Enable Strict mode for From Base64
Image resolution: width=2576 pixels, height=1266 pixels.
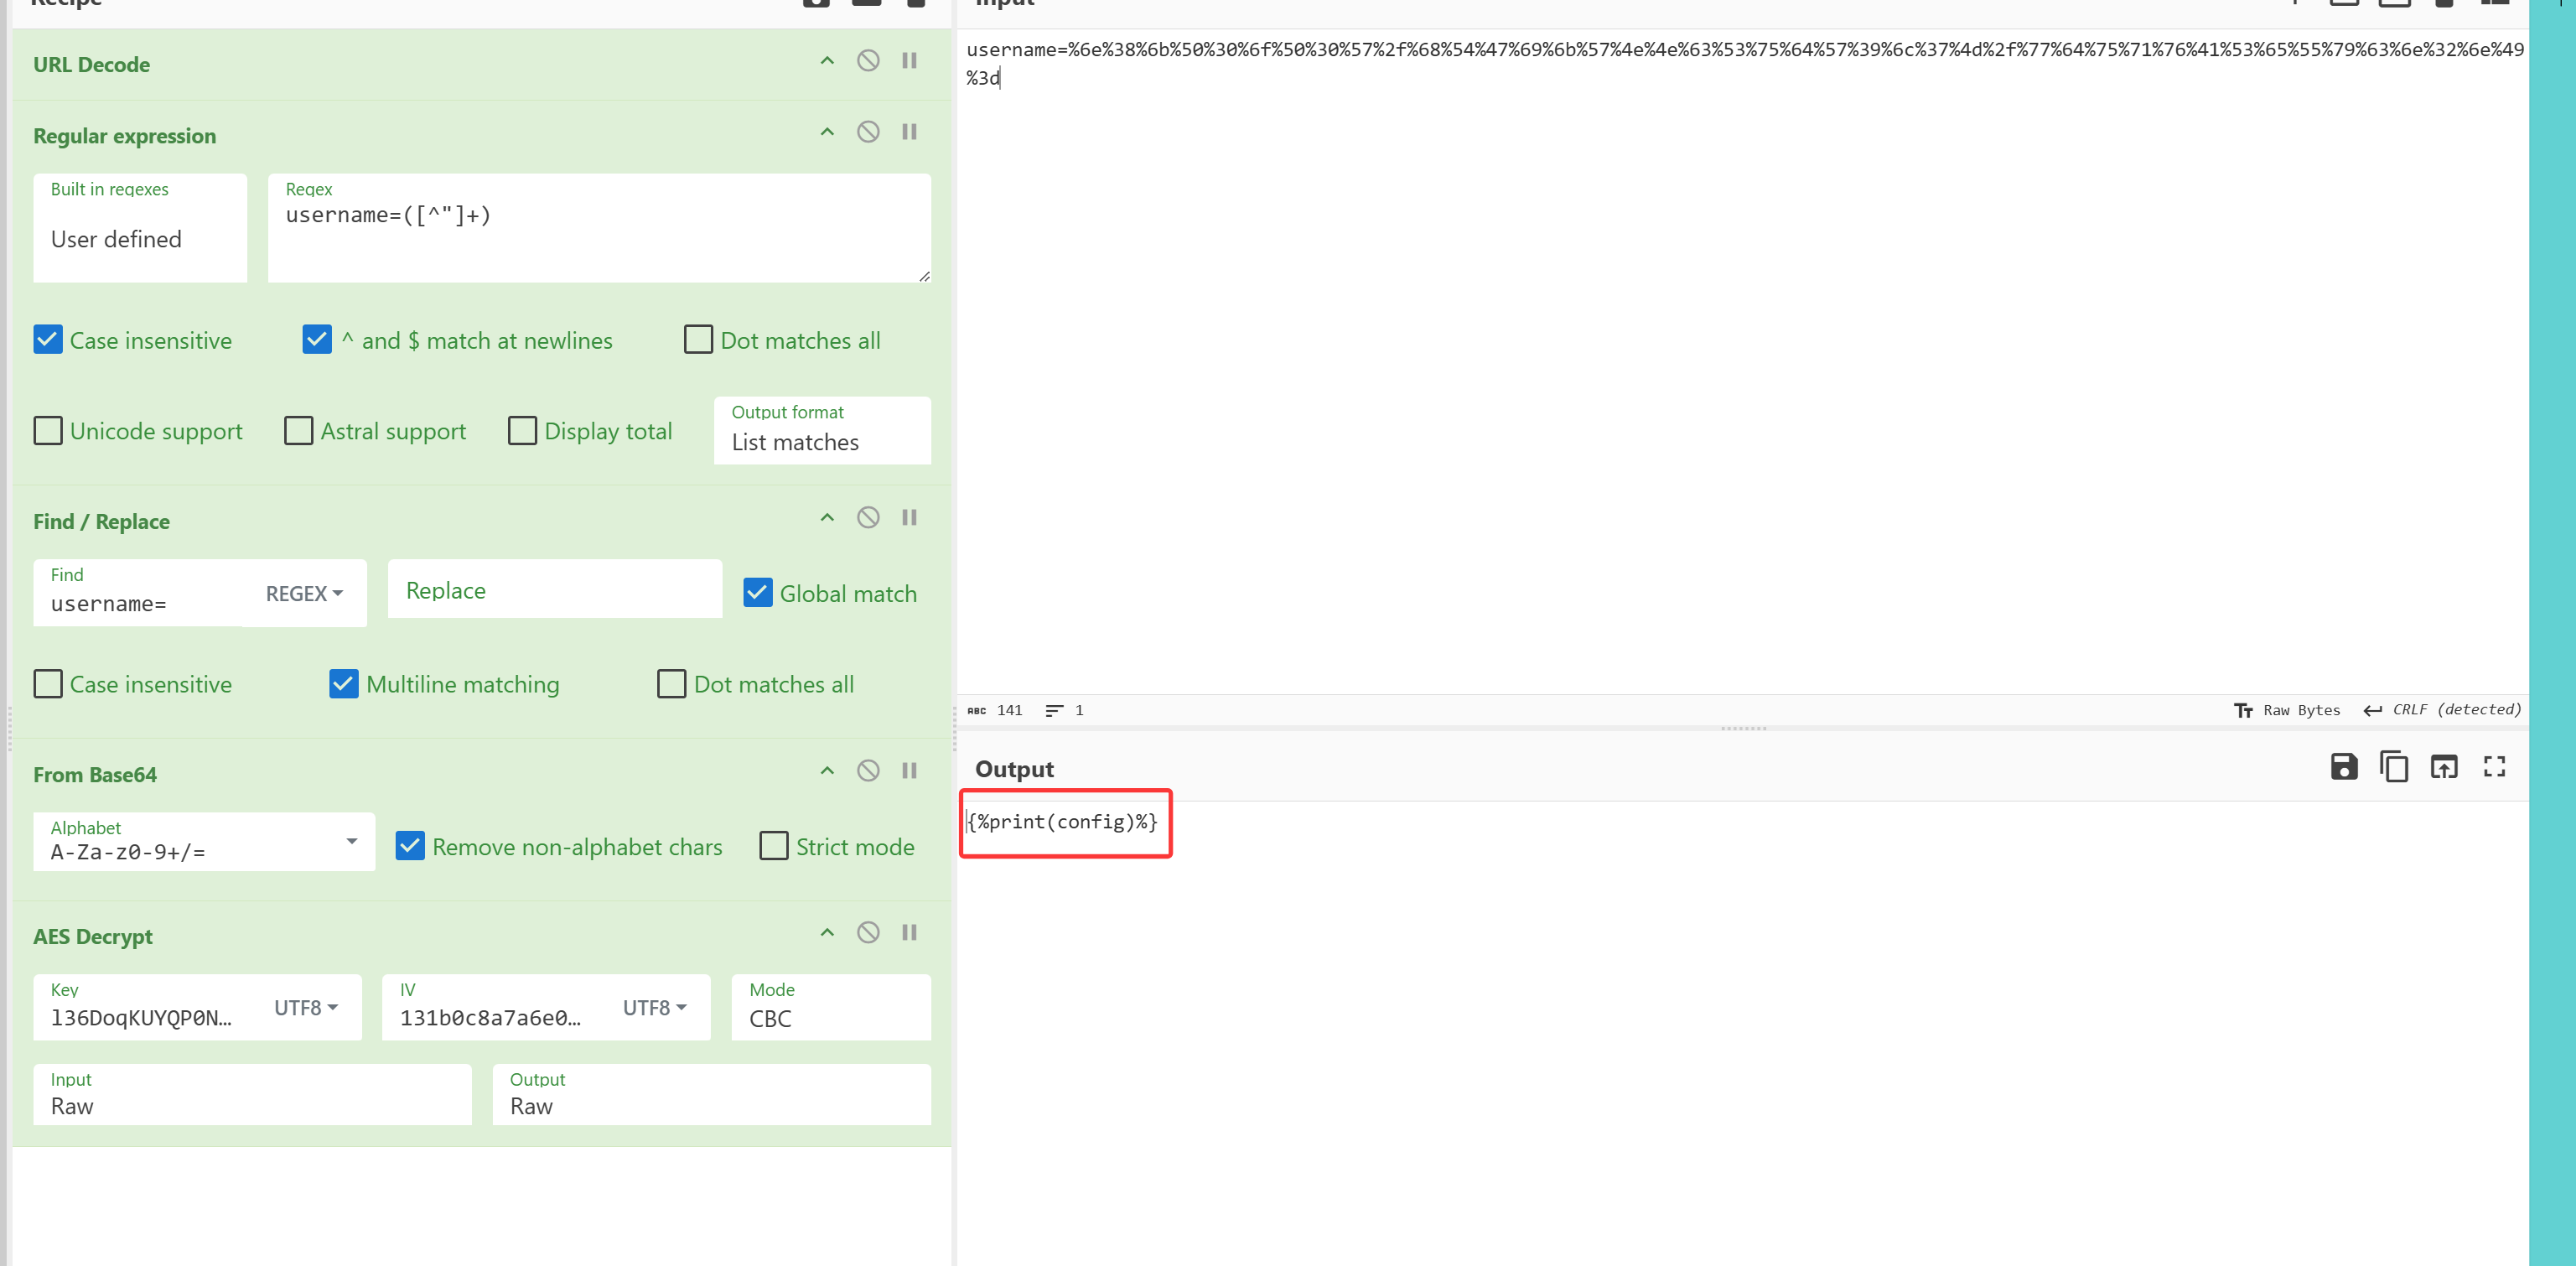point(773,847)
